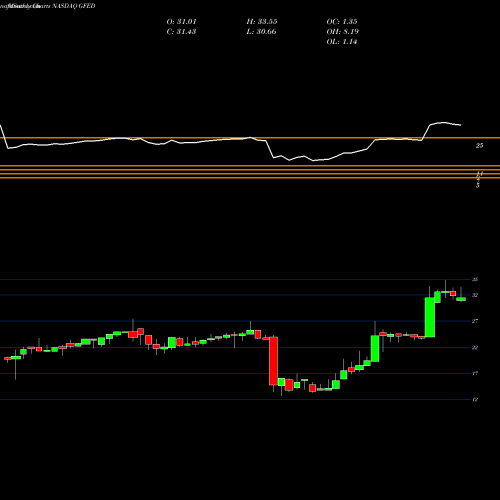
Task: Select the high value H: 33.55
Action: point(262,22)
